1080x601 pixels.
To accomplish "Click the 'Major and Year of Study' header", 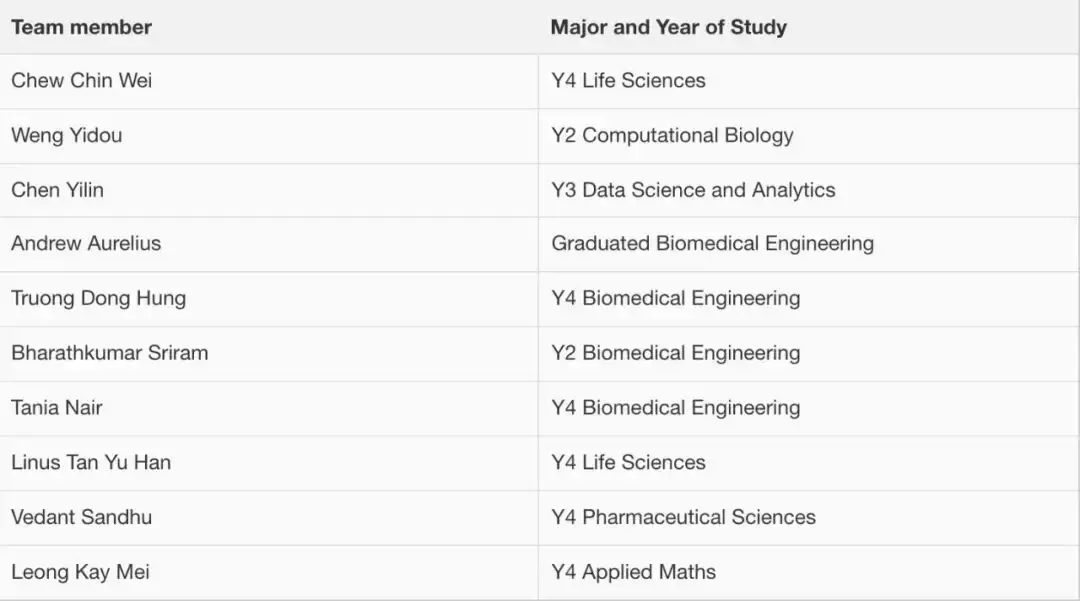I will [x=668, y=27].
